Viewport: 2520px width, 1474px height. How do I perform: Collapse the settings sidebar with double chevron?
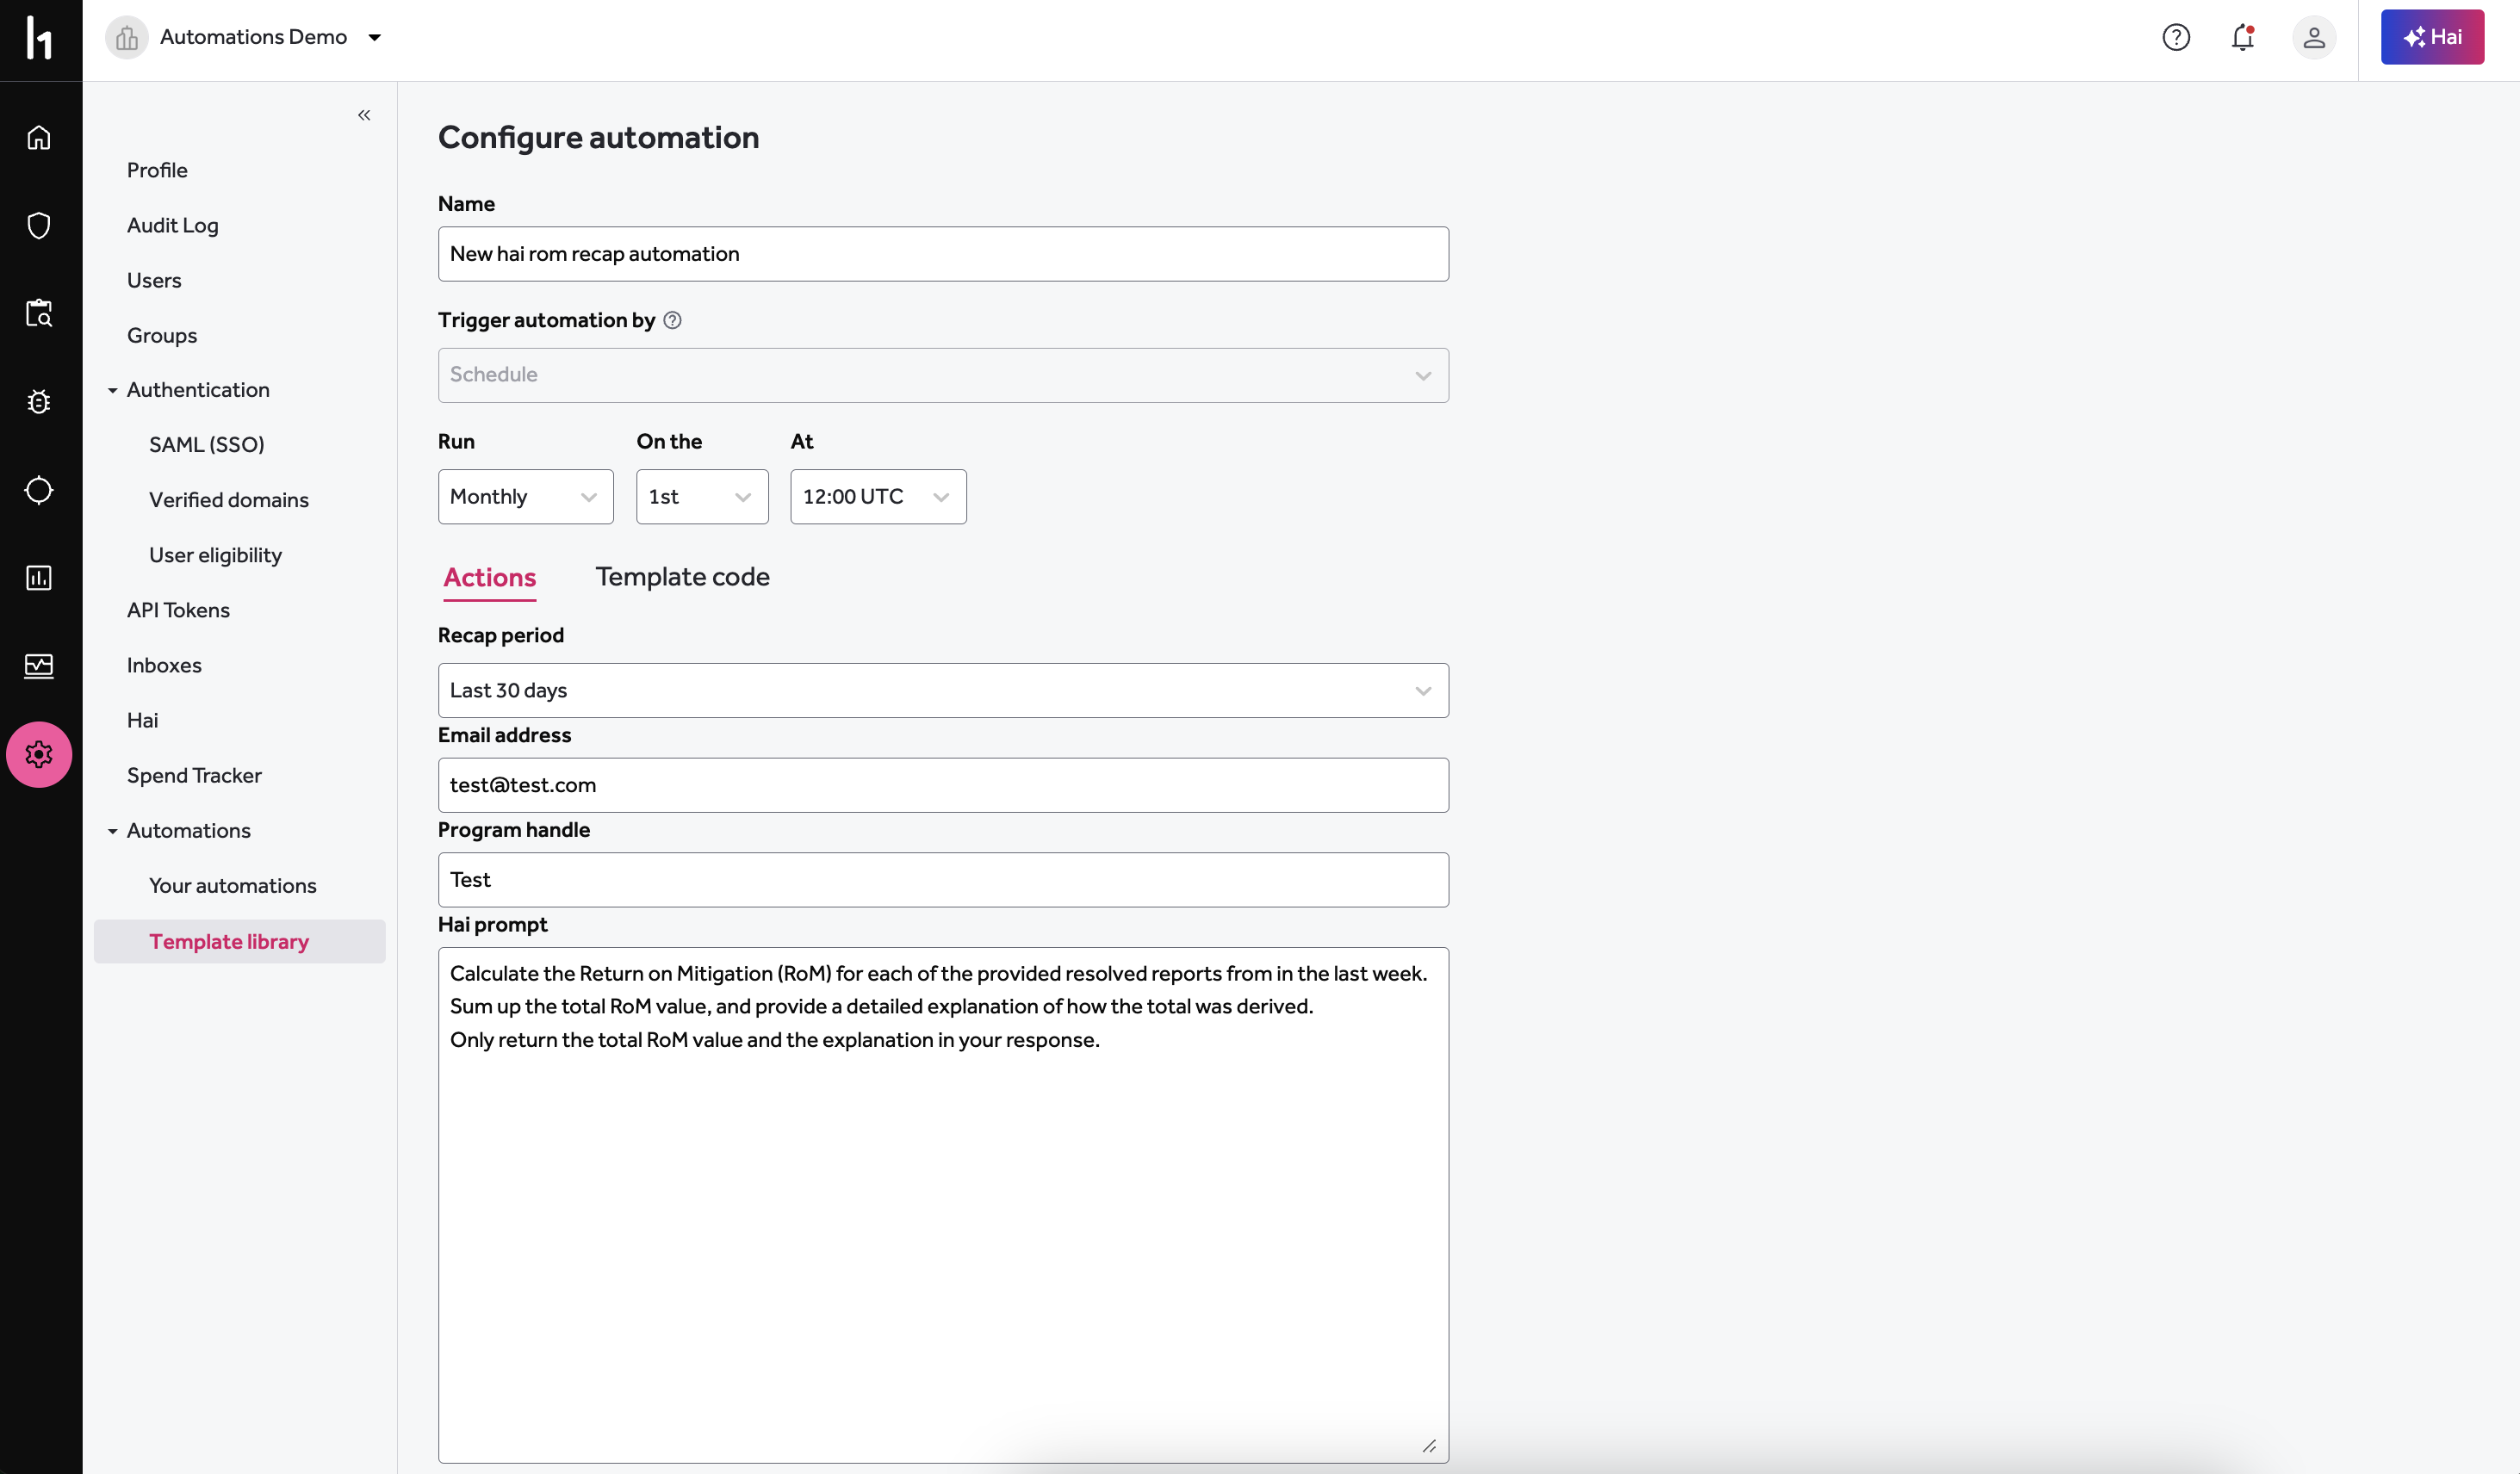[x=364, y=115]
